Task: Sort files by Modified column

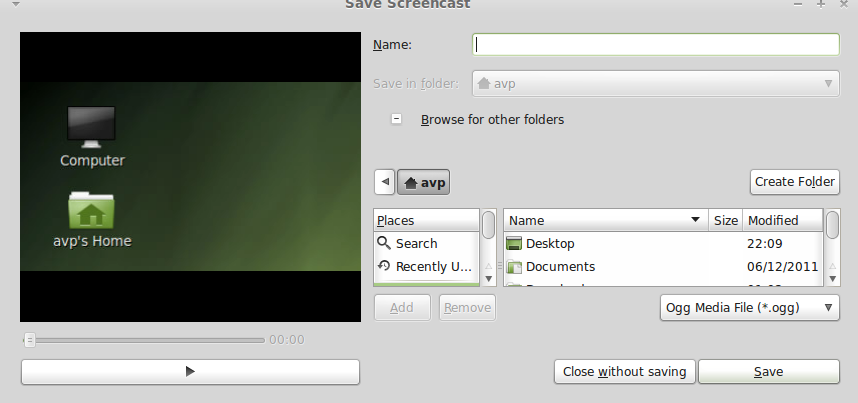Action: (x=782, y=220)
